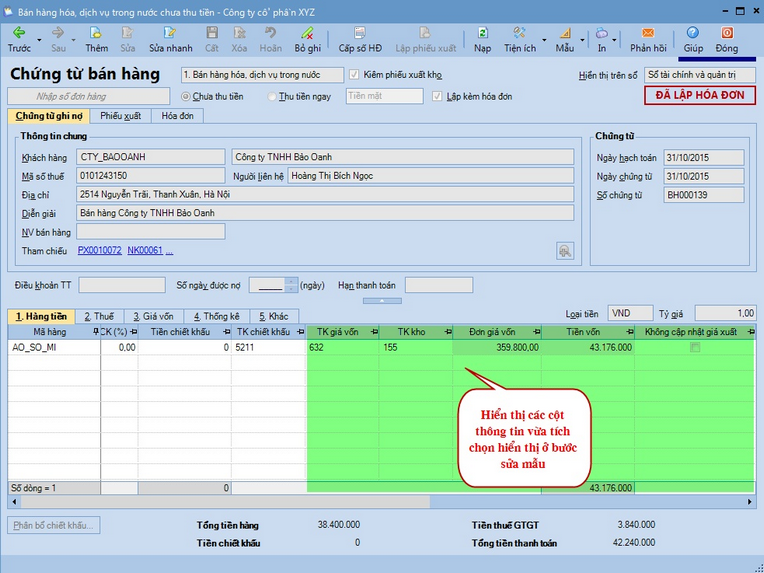Open reference link PX0010072

click(99, 250)
